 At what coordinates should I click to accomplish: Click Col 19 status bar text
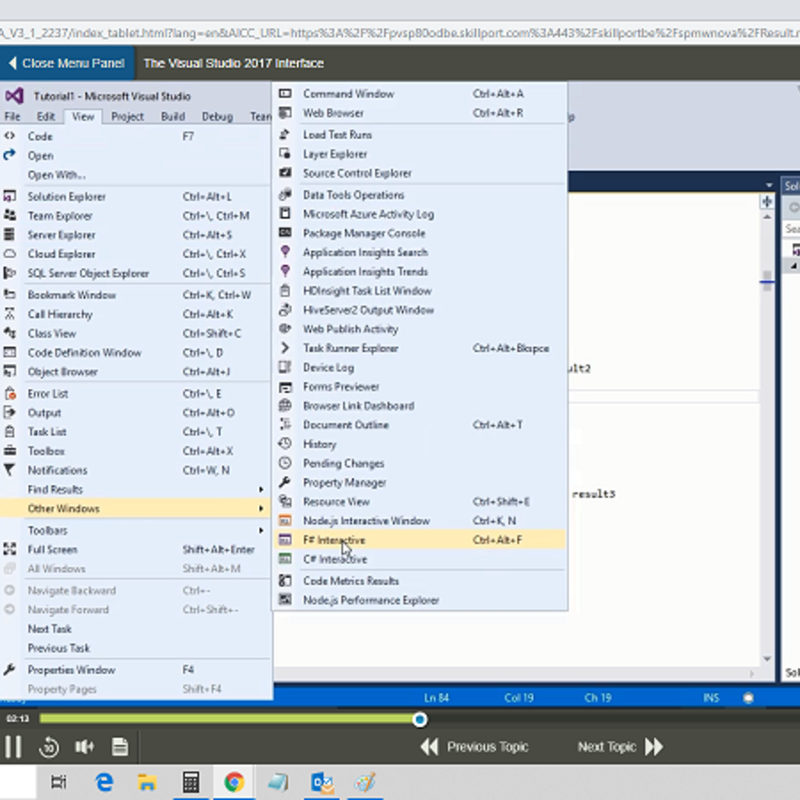519,697
